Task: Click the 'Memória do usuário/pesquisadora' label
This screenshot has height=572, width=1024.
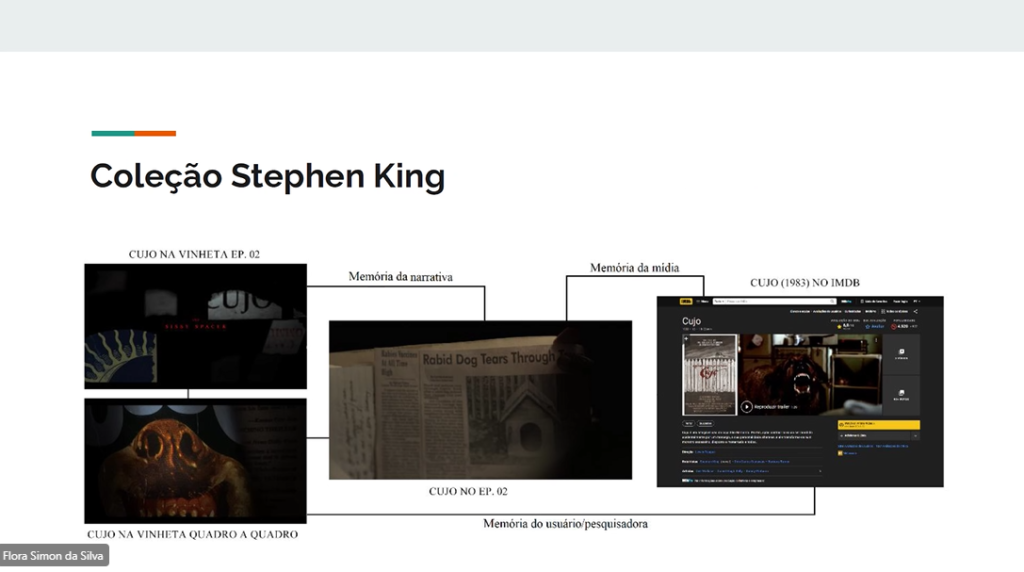Action: tap(566, 524)
